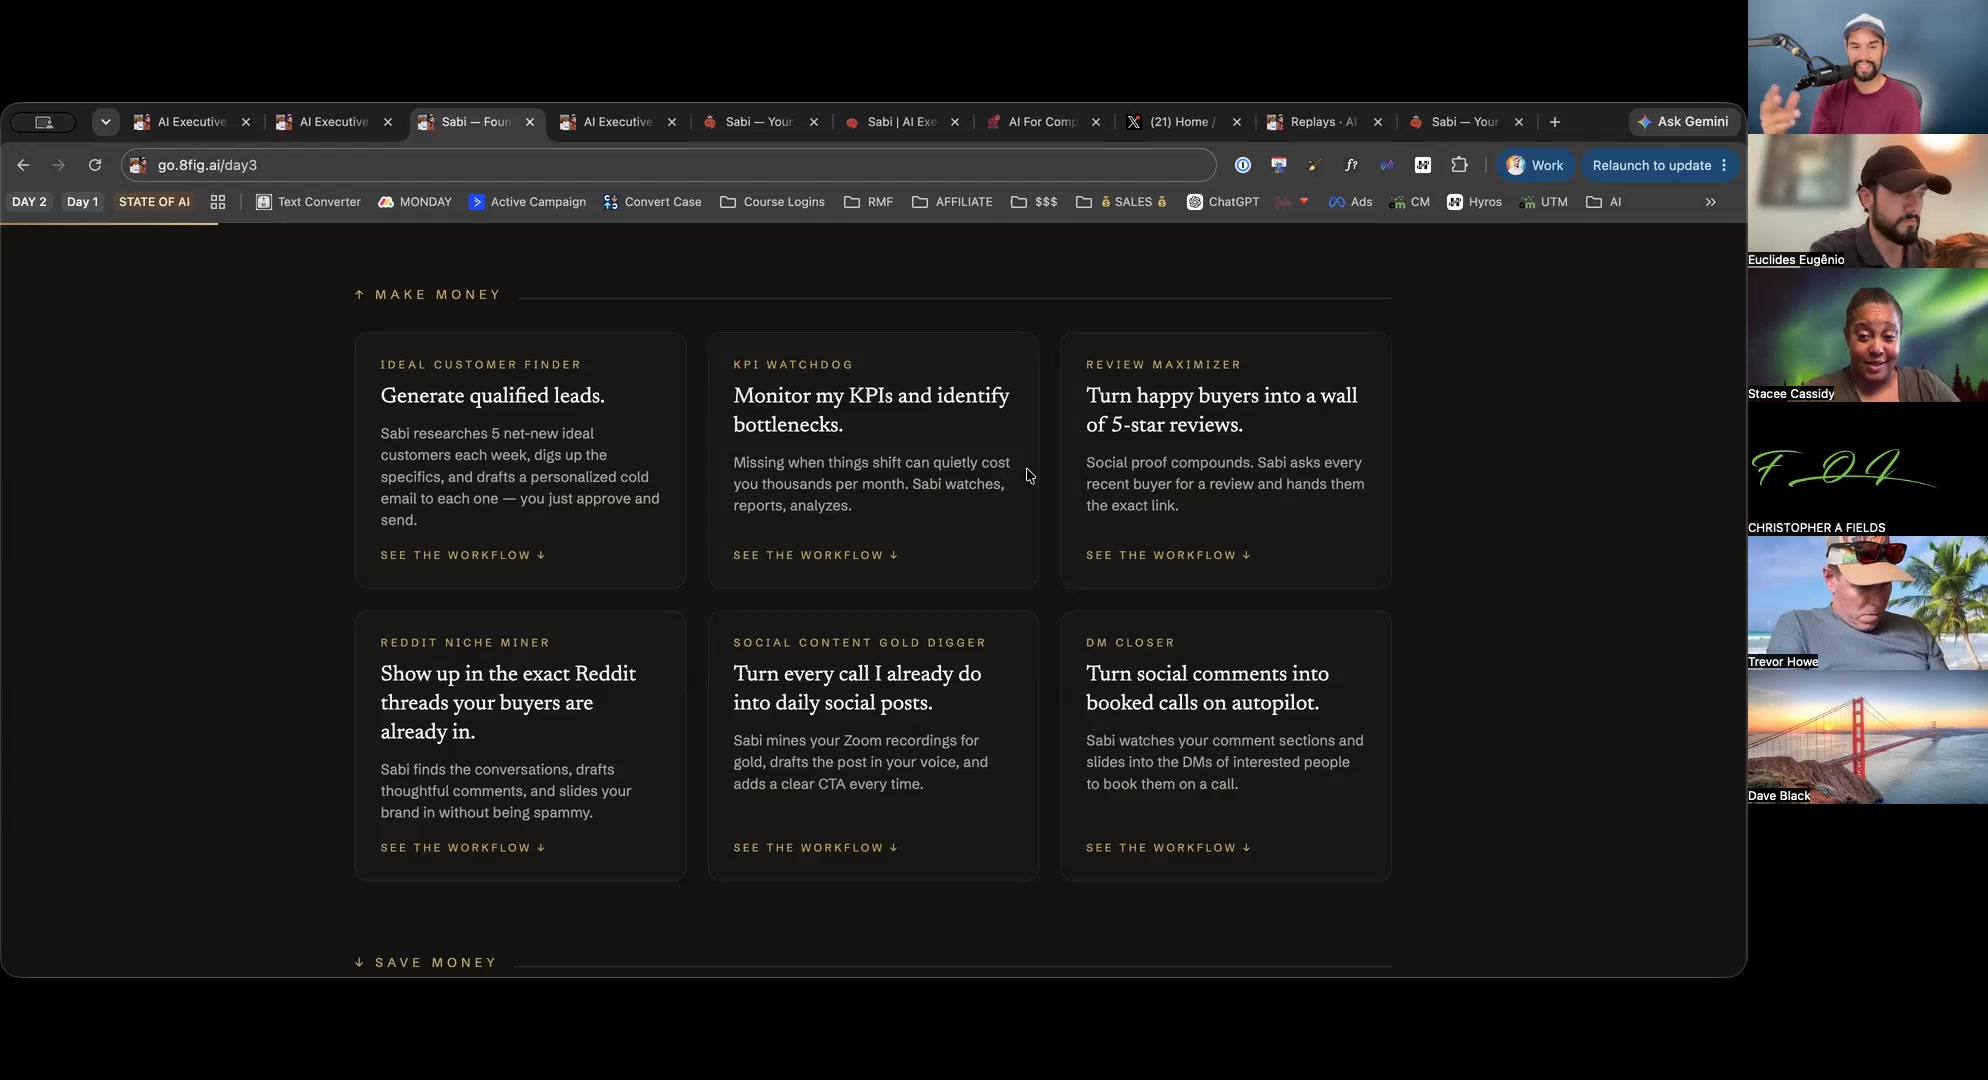This screenshot has width=1988, height=1080.
Task: Open the Meta Ads bookmark
Action: [1350, 202]
